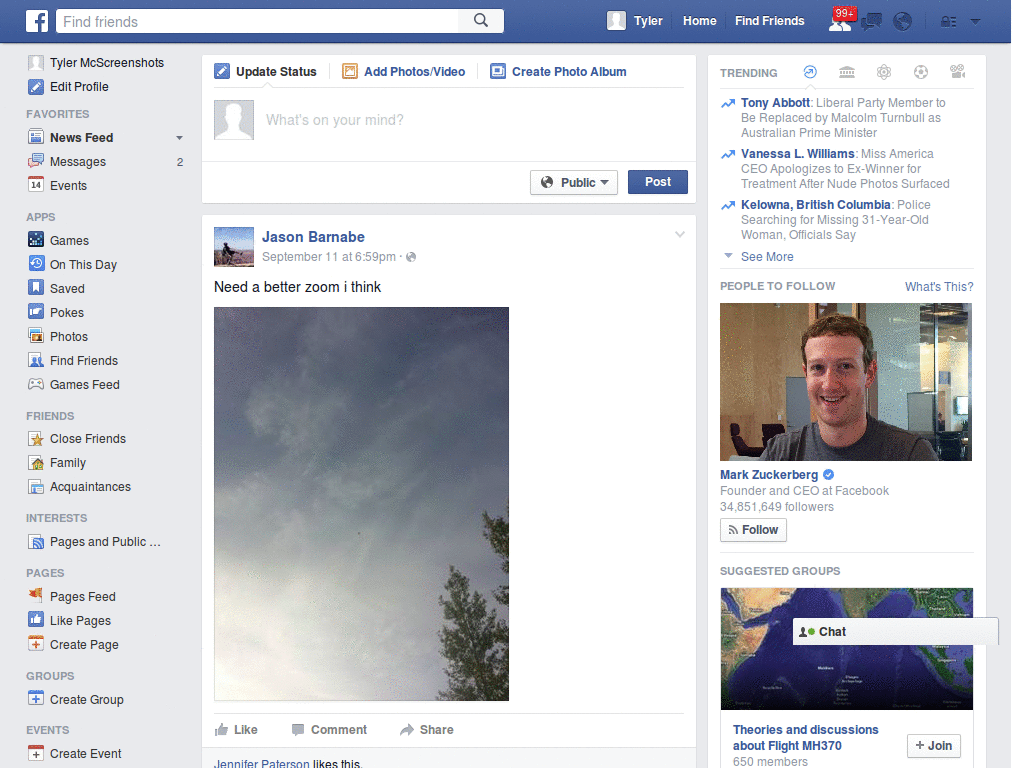
Task: Click Create Group in sidebar
Action: pyautogui.click(x=86, y=699)
